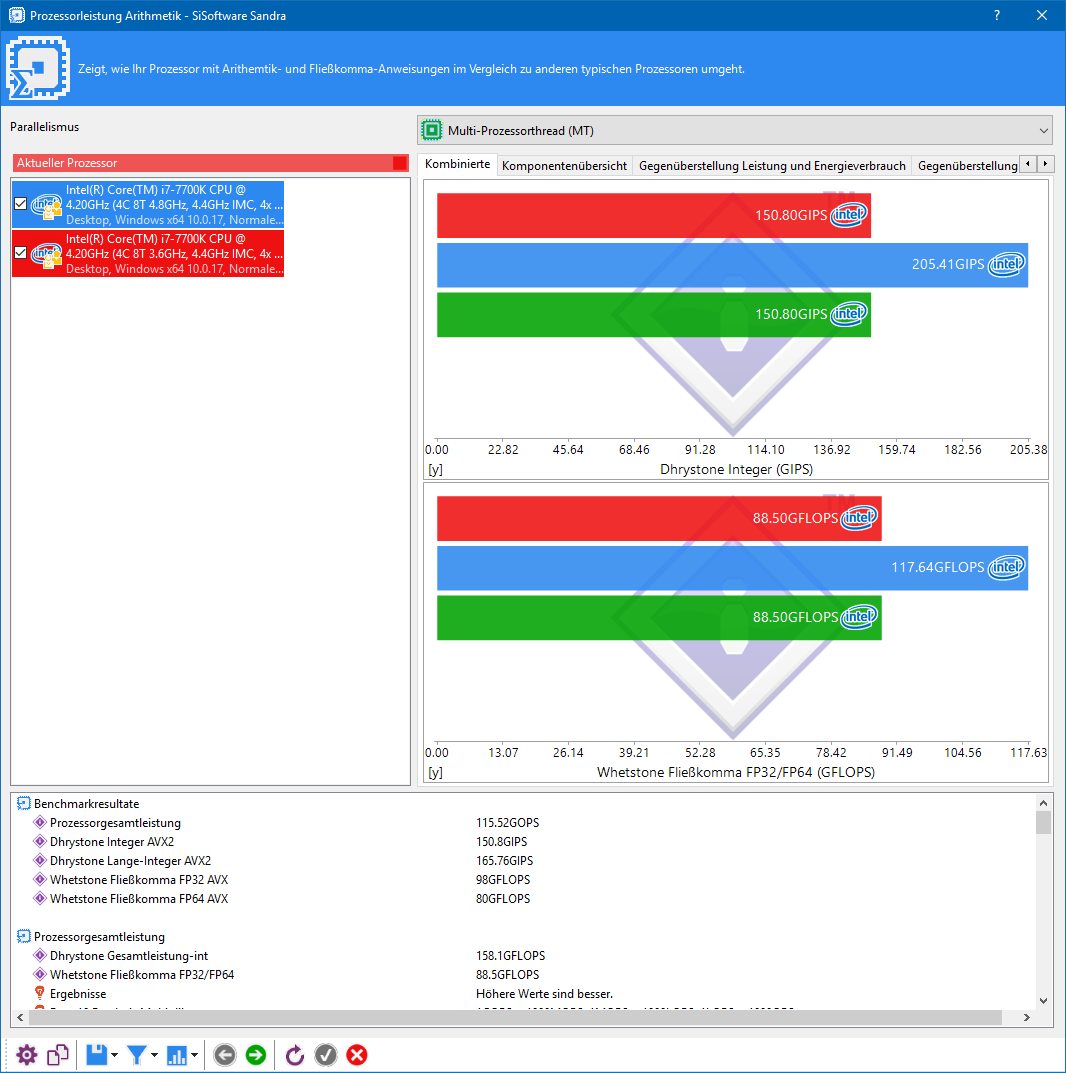Click the Intel logo on 117.64GFLOPS bar

1006,567
